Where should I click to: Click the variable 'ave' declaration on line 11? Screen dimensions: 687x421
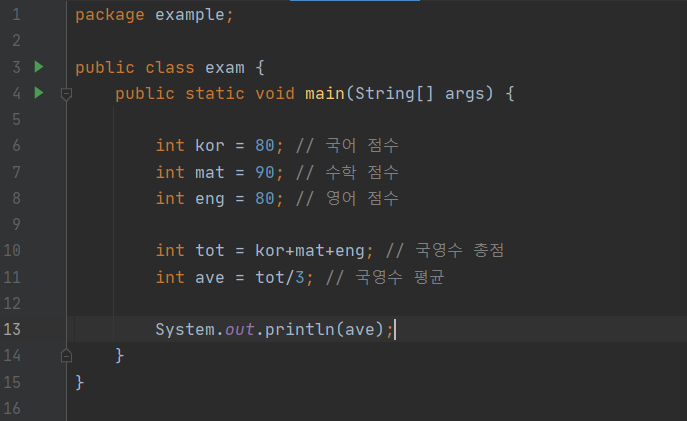click(209, 278)
